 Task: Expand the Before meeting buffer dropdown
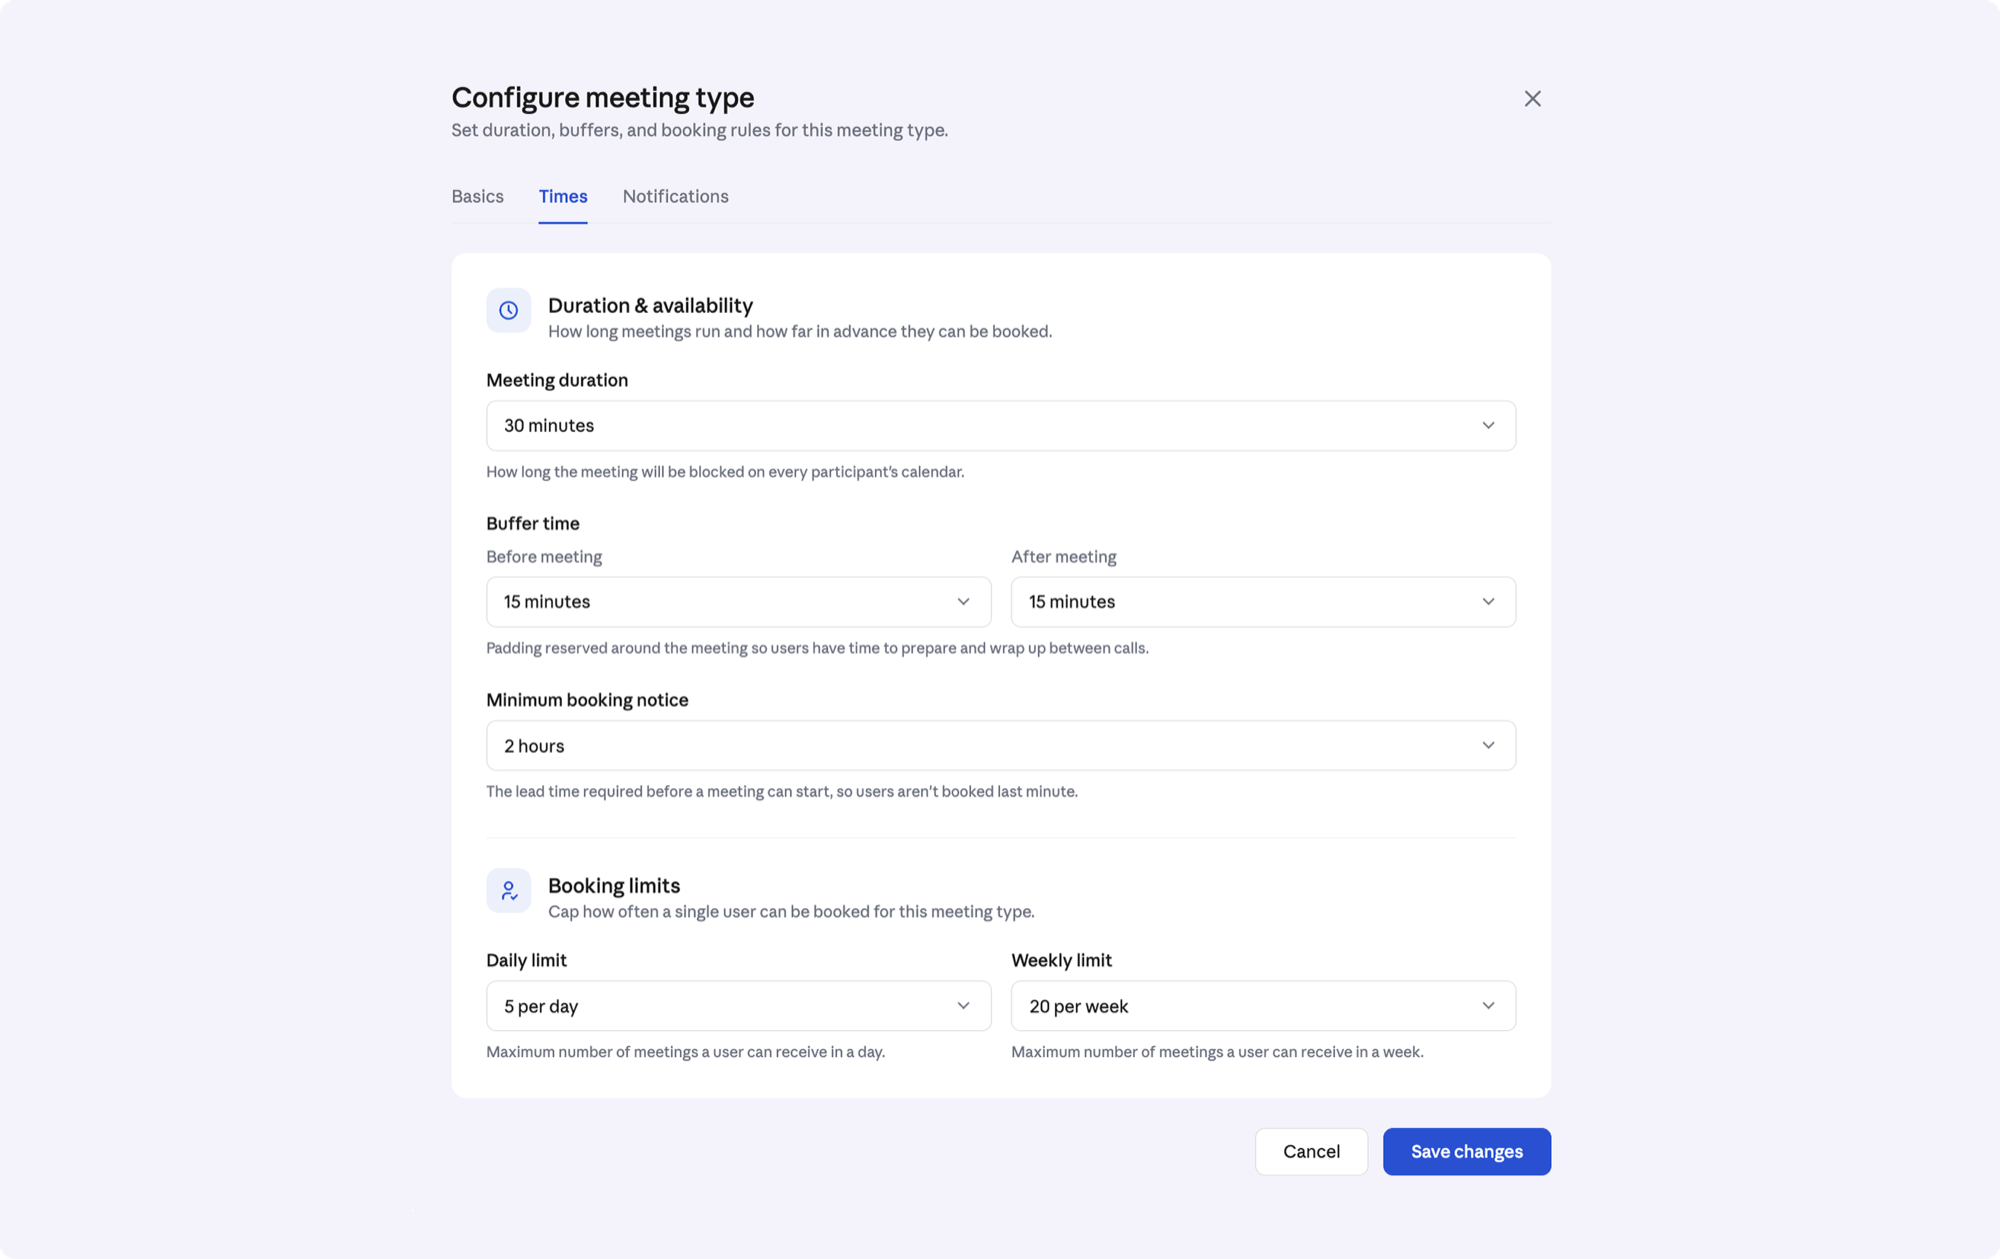(738, 602)
